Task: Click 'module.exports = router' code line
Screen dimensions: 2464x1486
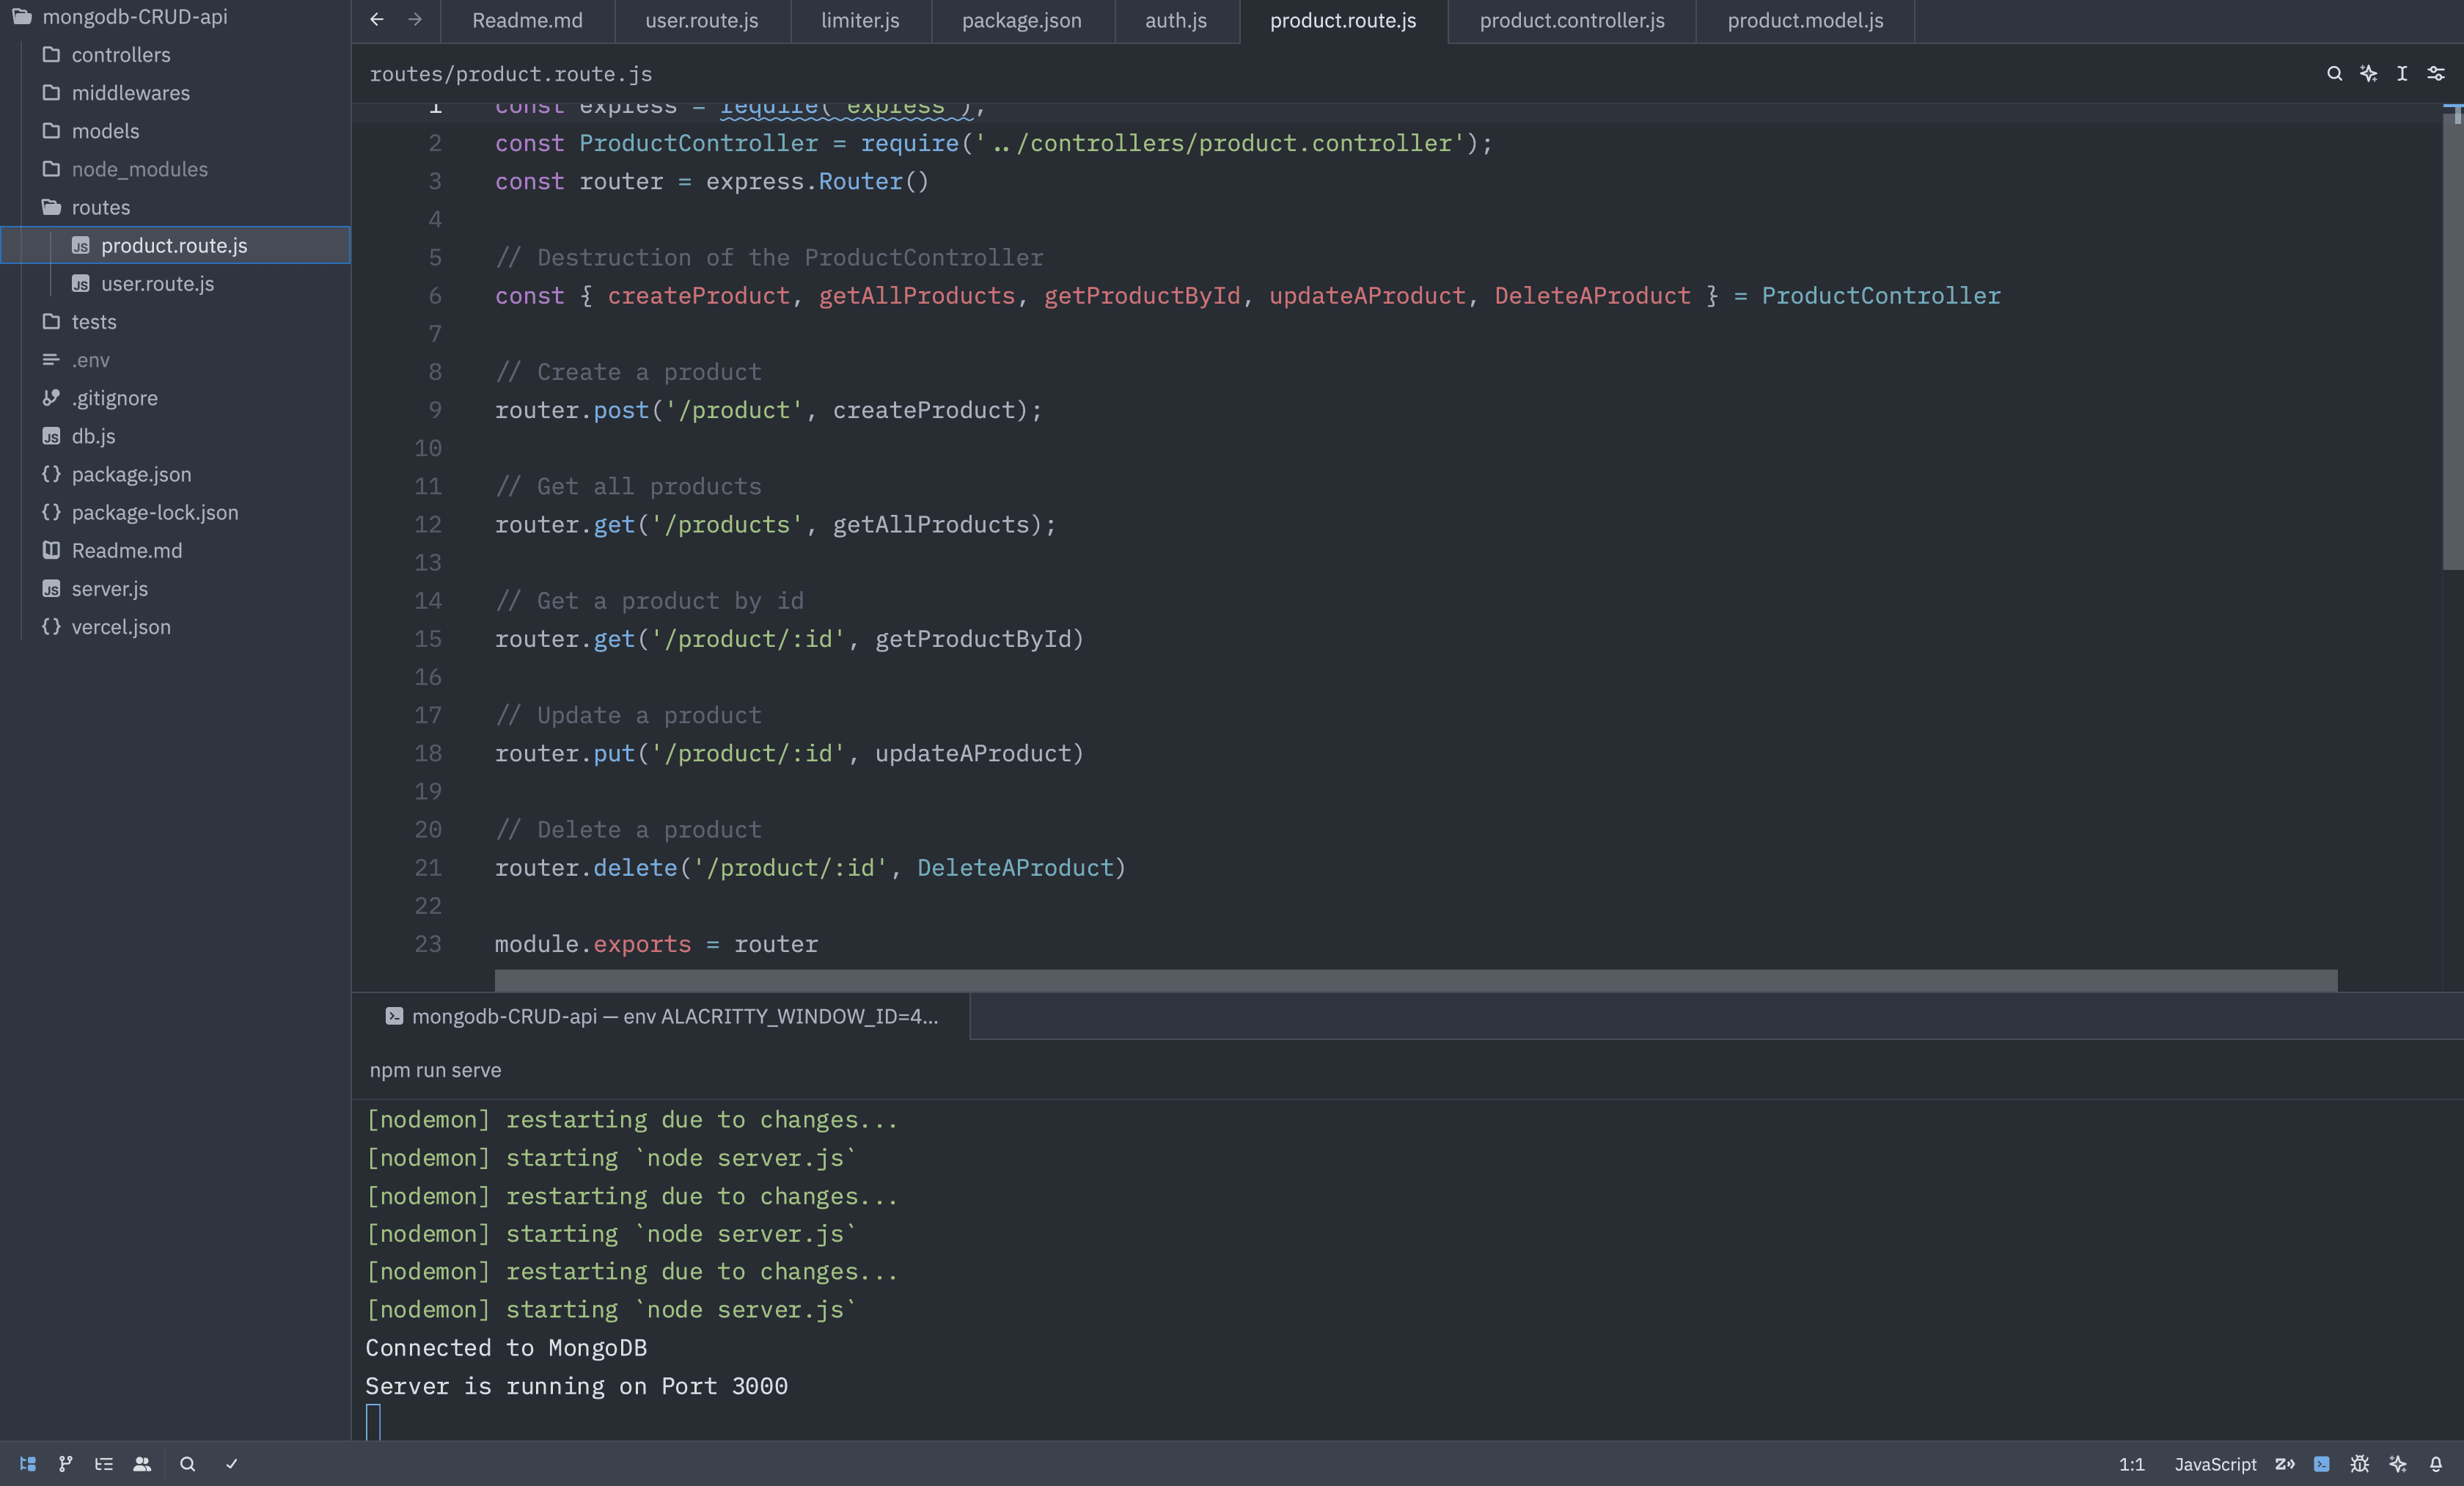Action: point(656,944)
